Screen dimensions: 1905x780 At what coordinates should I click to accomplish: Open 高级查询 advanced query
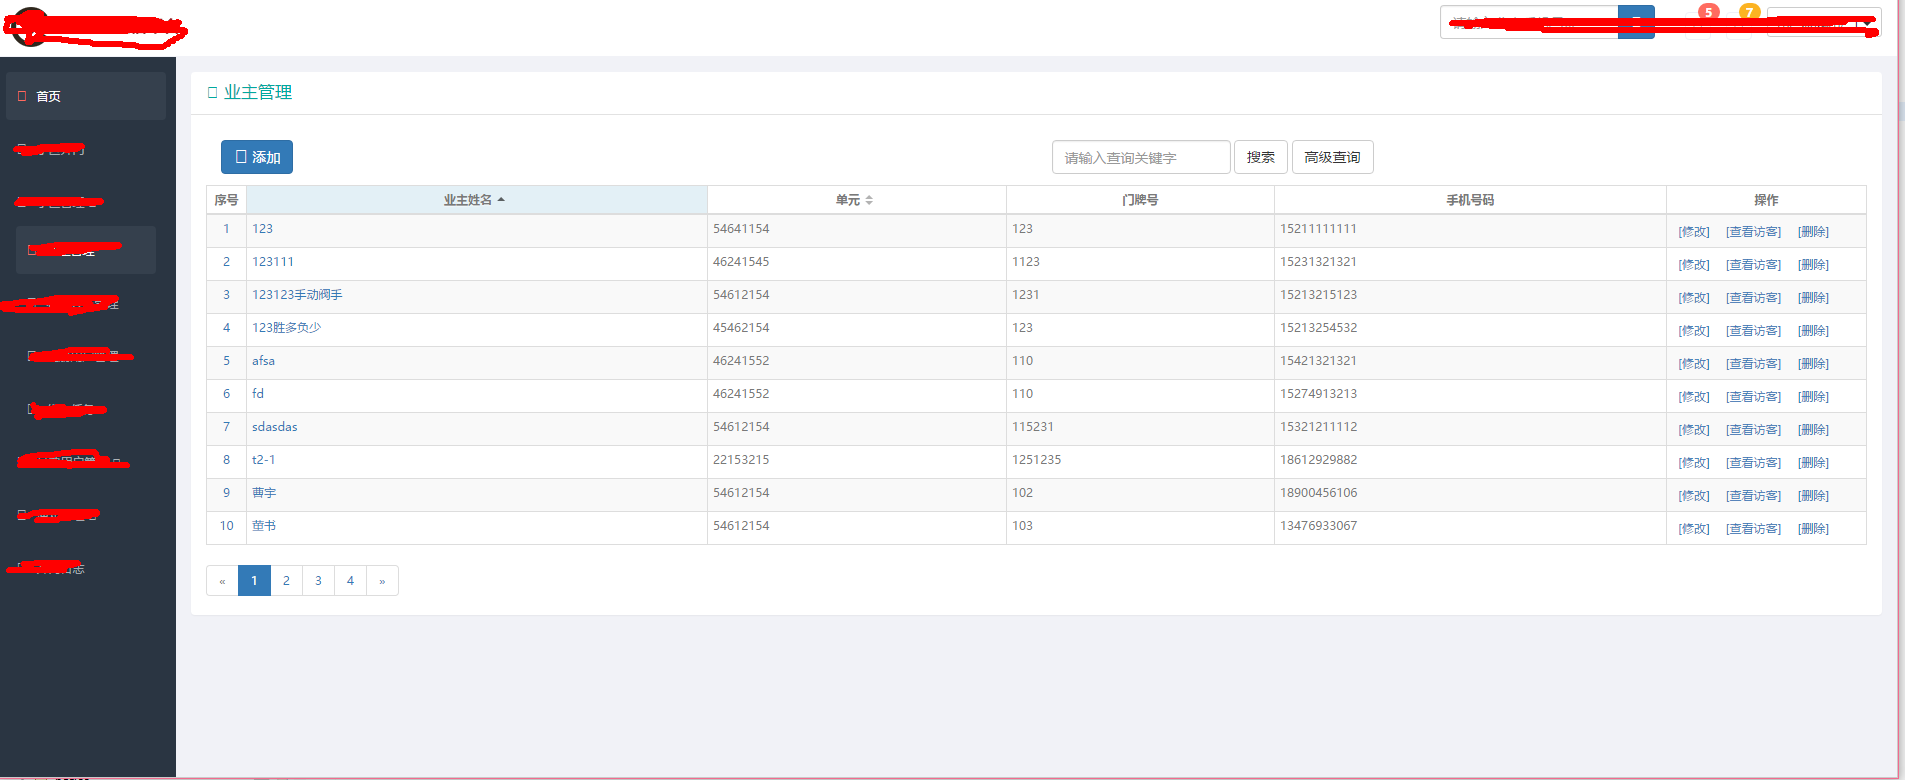[x=1332, y=157]
